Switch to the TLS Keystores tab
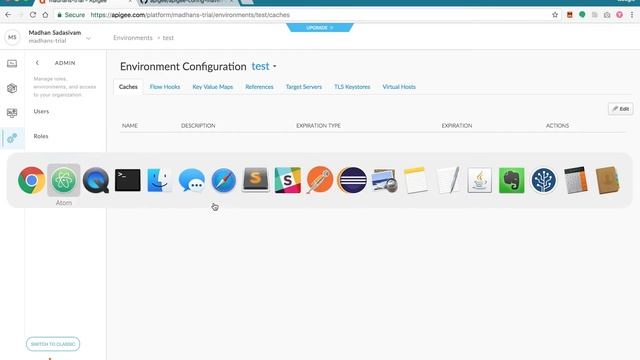Viewport: 640px width, 360px height. 352,87
